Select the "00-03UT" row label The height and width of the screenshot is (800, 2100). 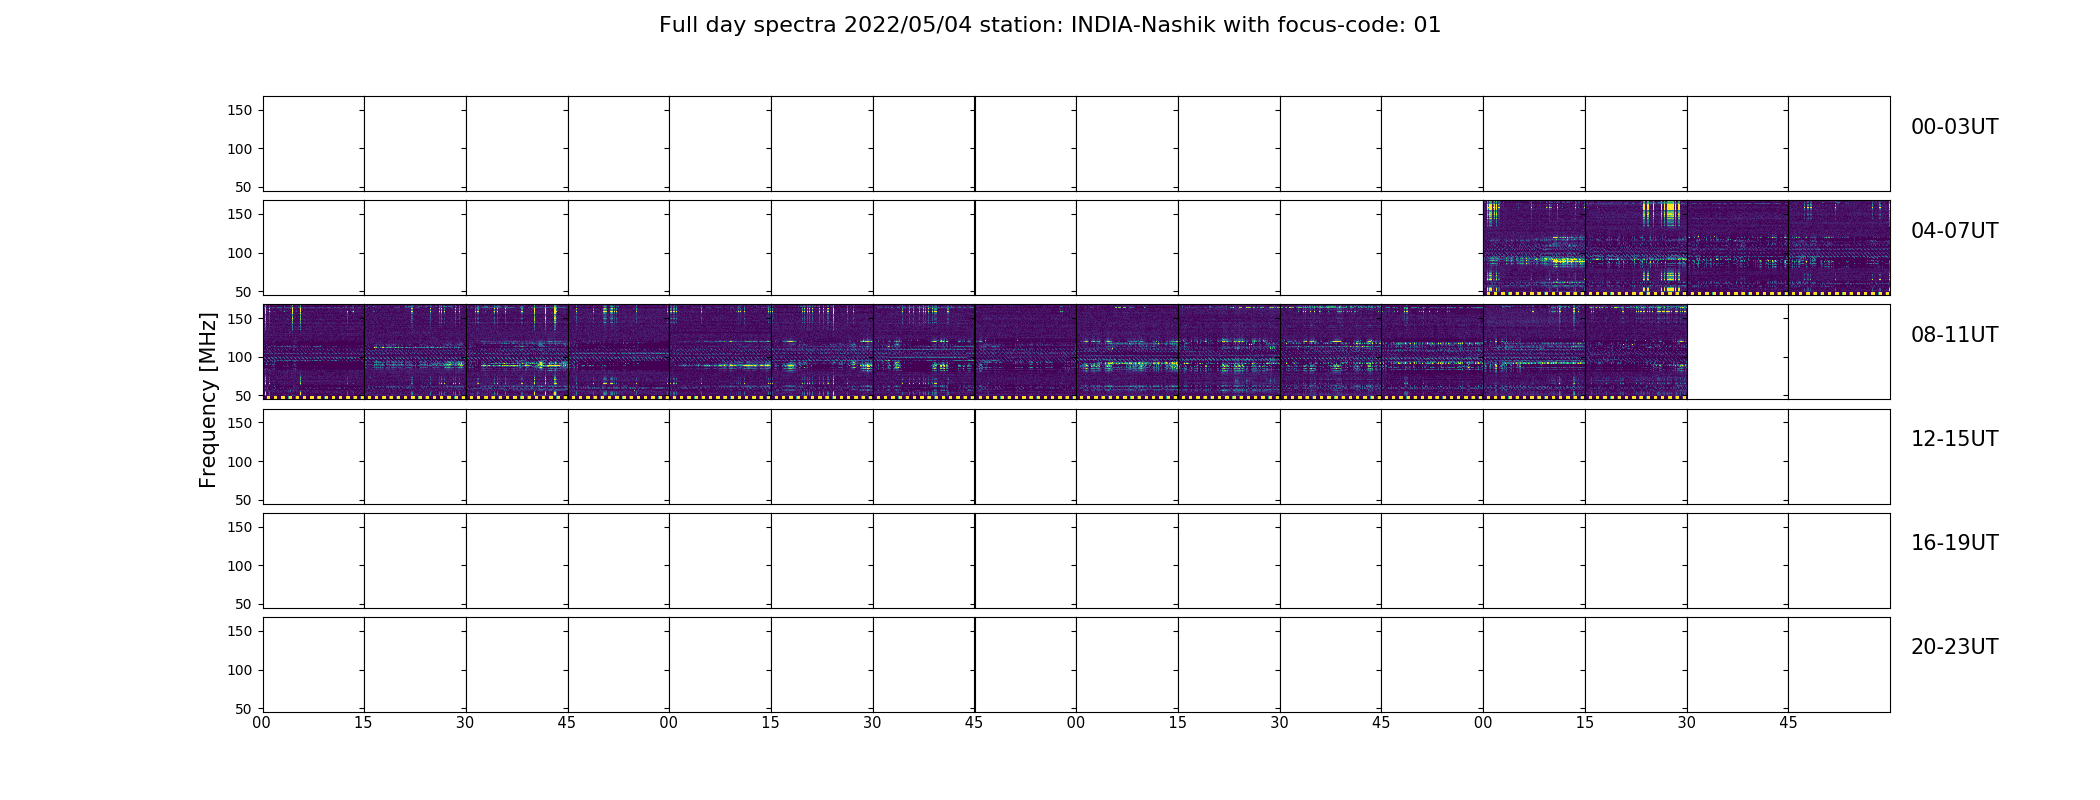tap(1954, 127)
